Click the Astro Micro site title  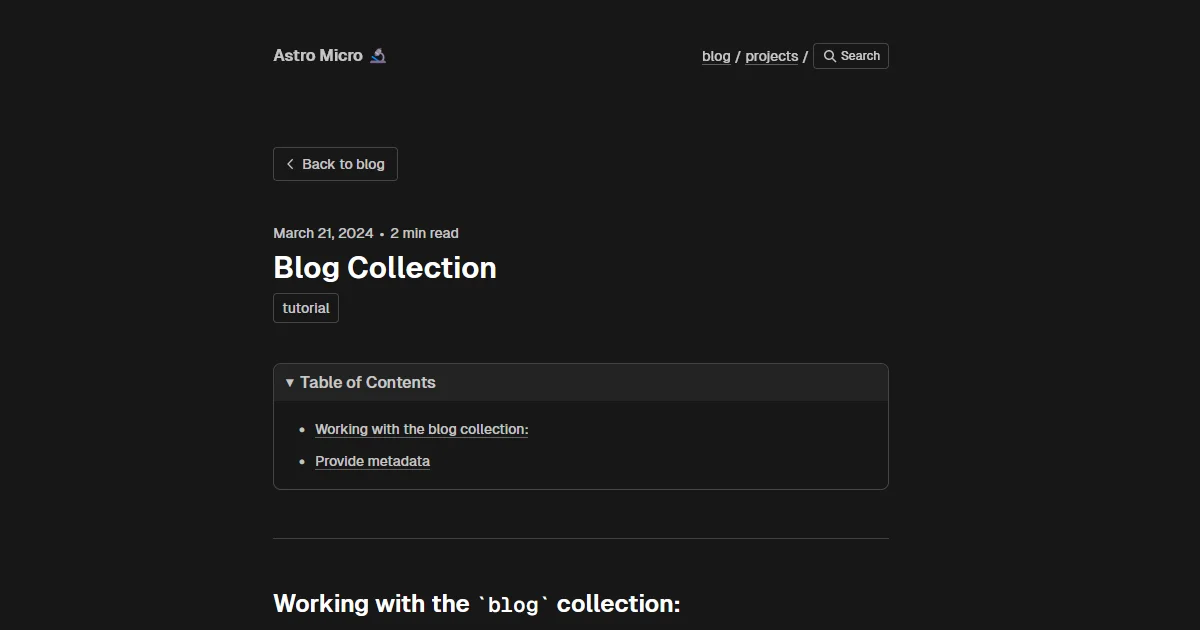click(320, 55)
